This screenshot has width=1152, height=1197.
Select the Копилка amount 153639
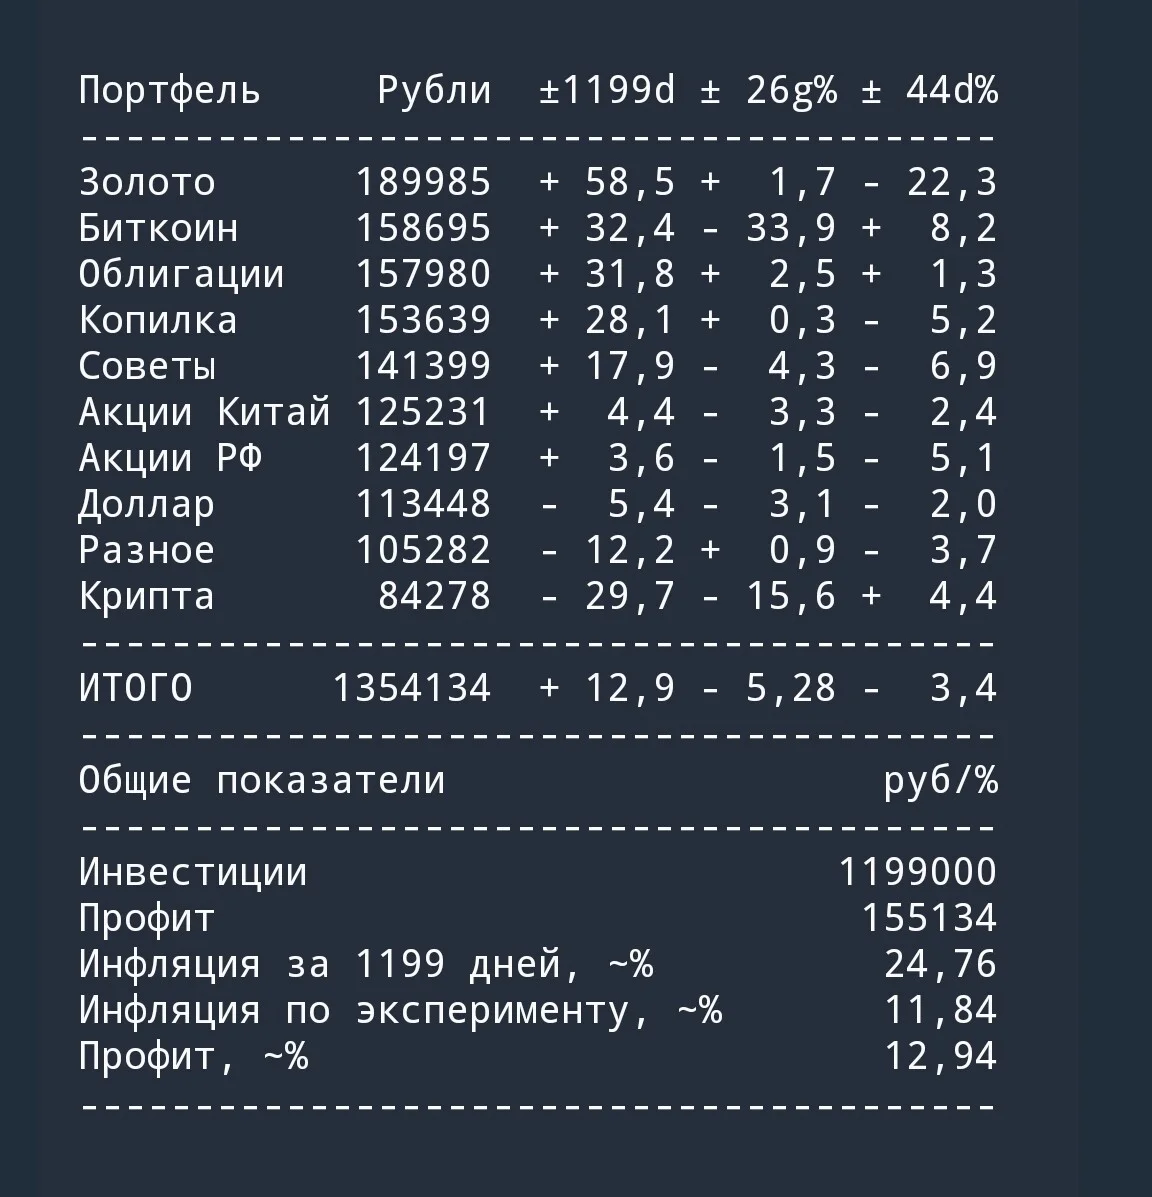point(424,320)
